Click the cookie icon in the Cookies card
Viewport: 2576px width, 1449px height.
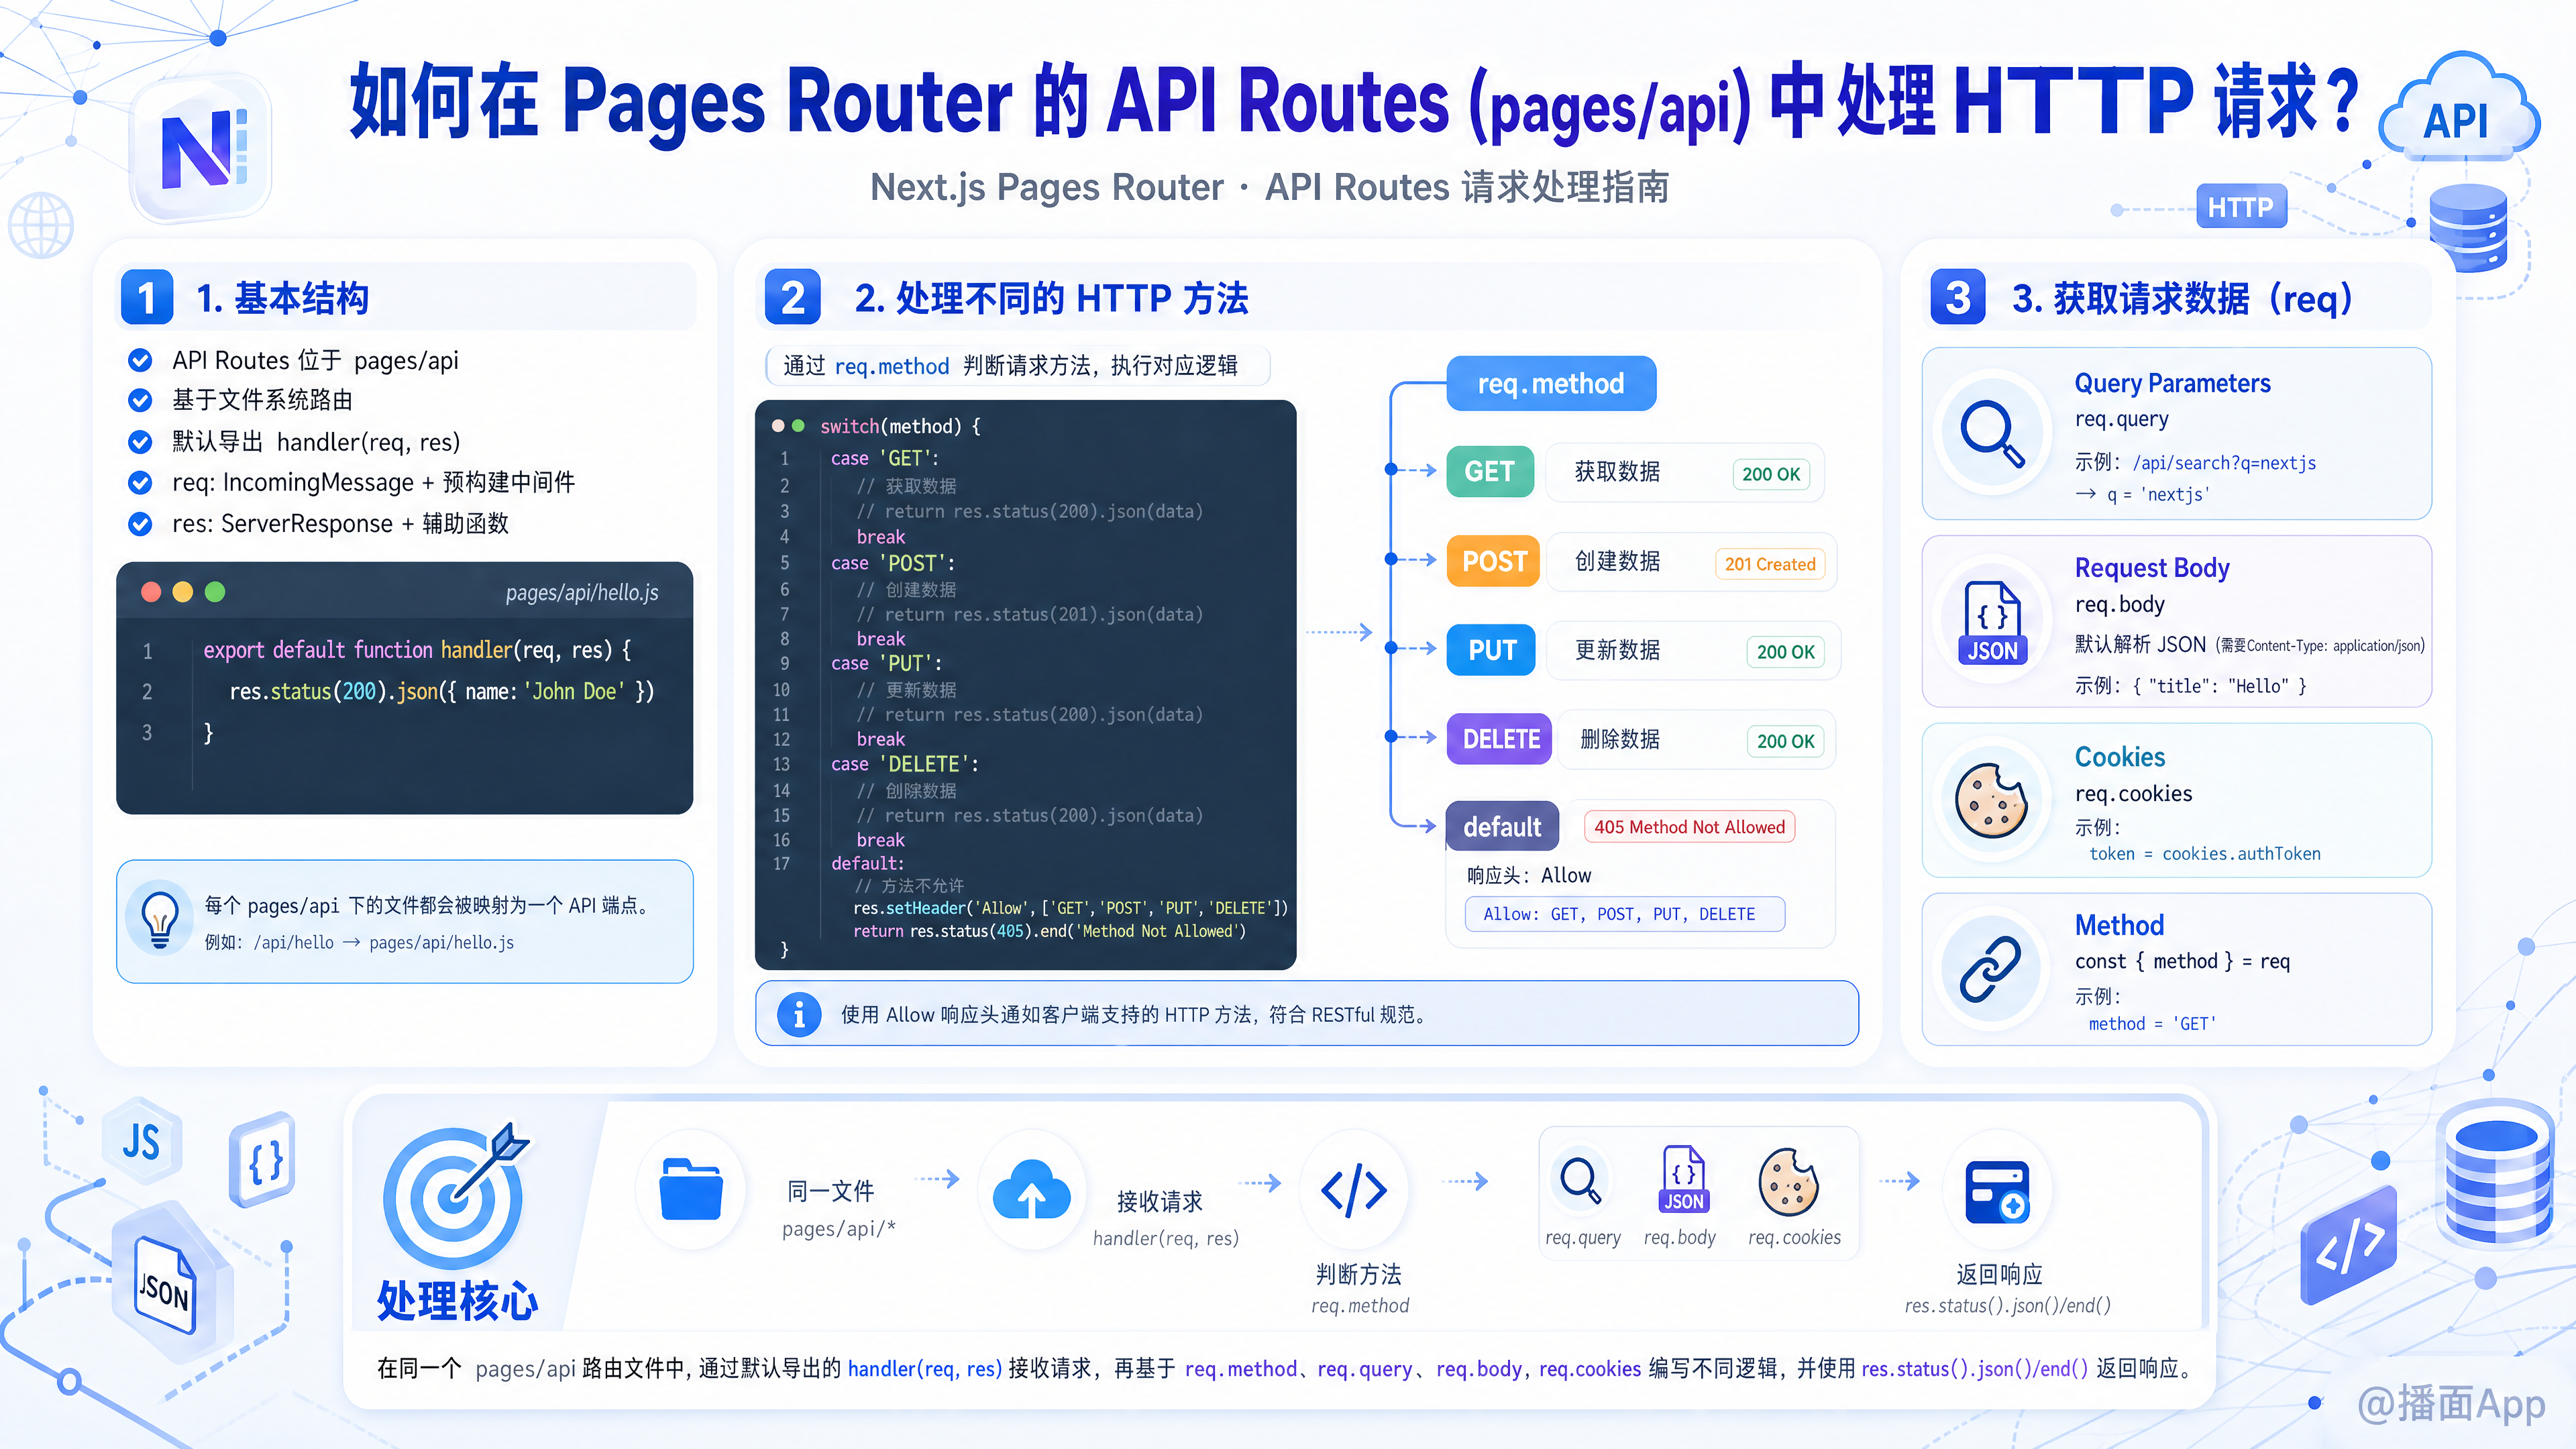pos(1991,800)
